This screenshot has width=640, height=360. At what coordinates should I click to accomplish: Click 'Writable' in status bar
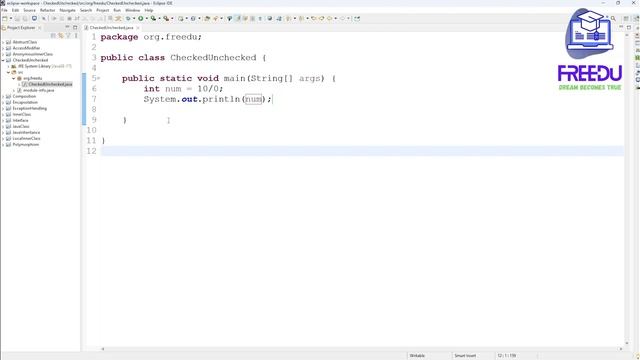click(417, 356)
